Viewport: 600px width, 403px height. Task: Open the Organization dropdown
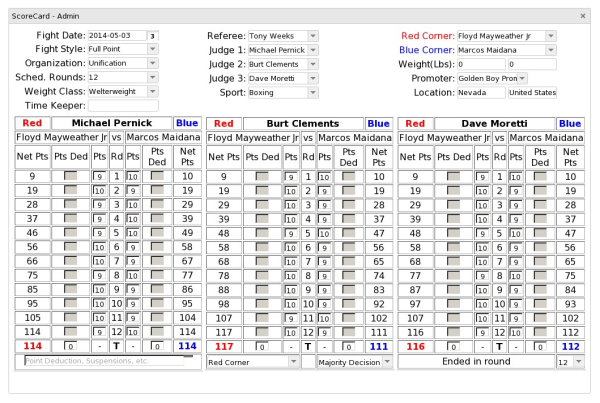click(x=153, y=63)
